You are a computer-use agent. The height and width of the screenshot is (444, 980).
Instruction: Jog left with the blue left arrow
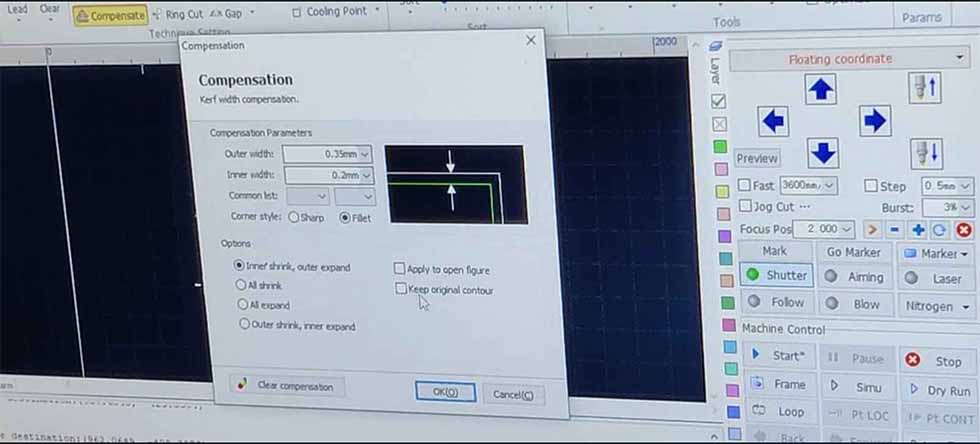tap(773, 121)
